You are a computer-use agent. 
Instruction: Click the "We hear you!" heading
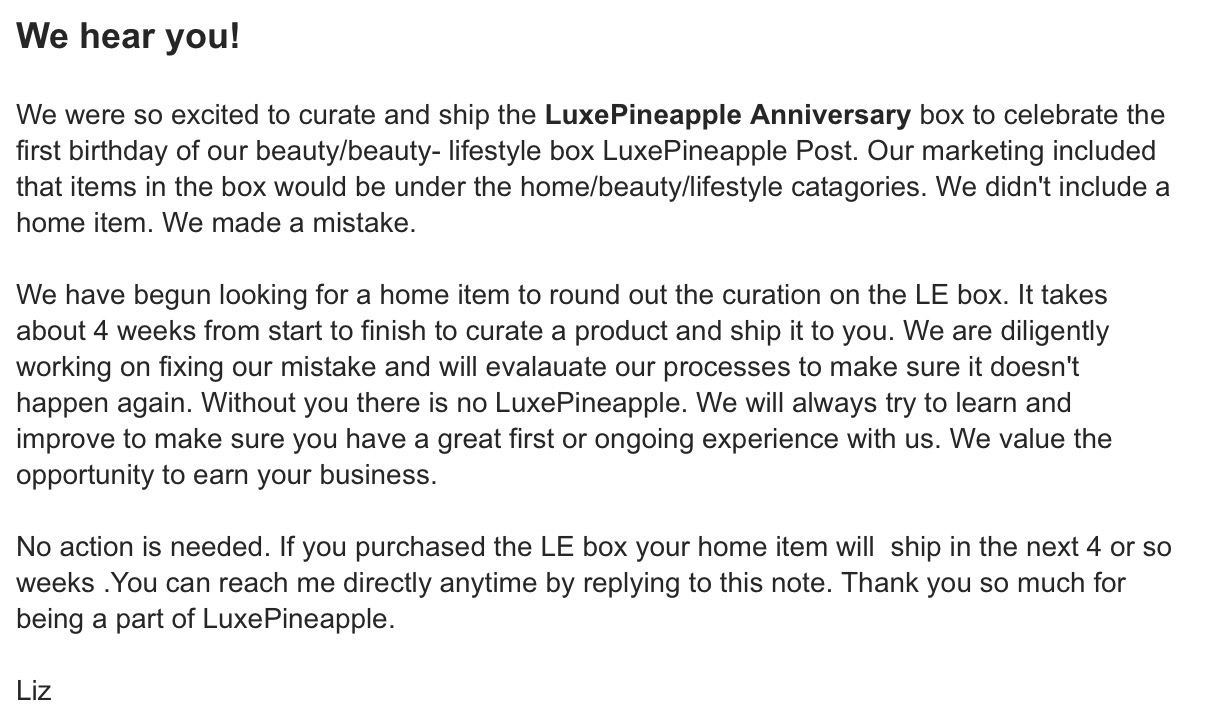(x=128, y=38)
